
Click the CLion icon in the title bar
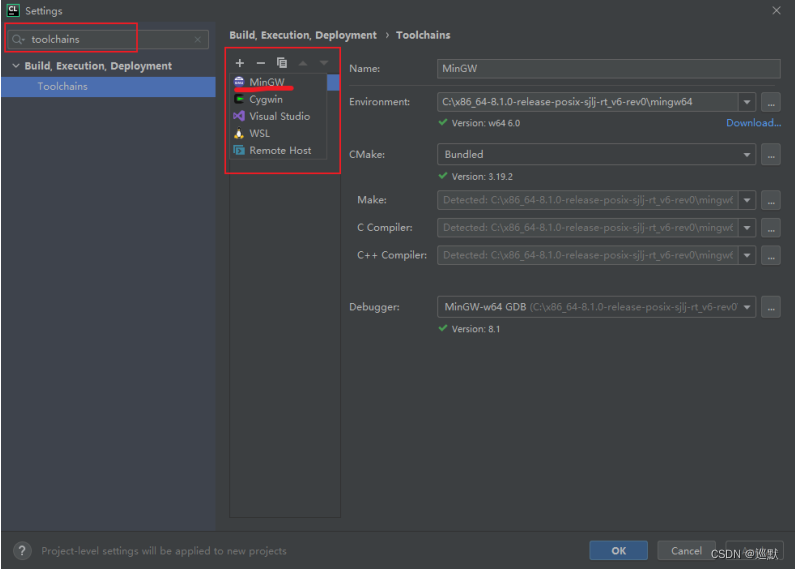click(x=13, y=10)
